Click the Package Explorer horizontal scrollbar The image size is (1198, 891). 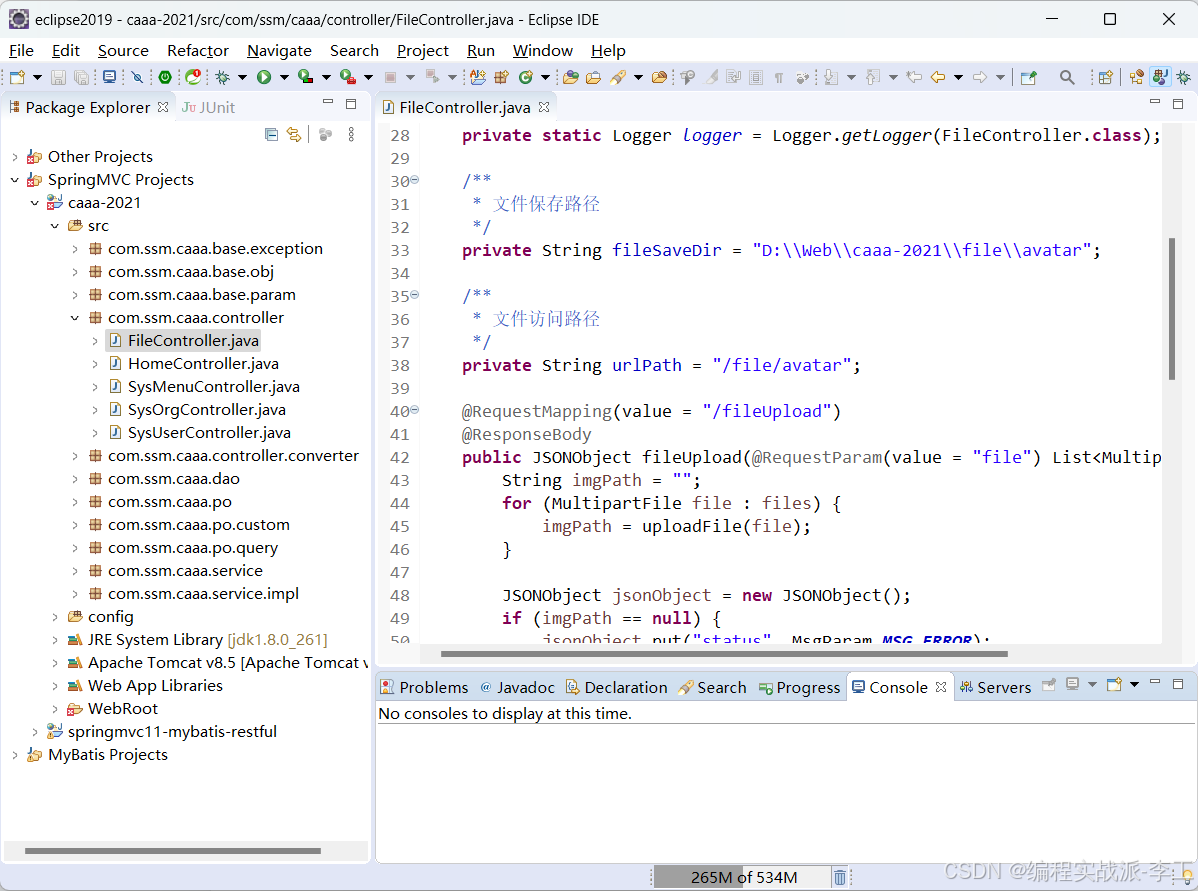coord(173,850)
